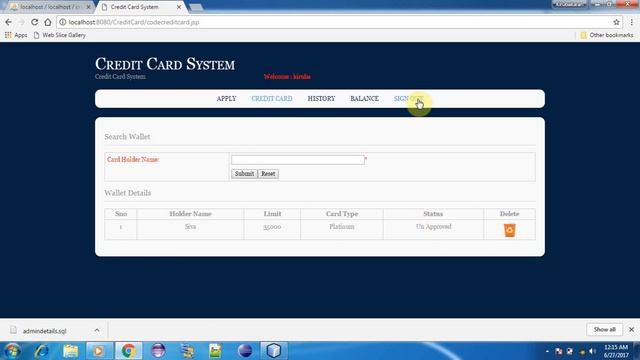Open the taskbar clock and date

tap(616, 351)
